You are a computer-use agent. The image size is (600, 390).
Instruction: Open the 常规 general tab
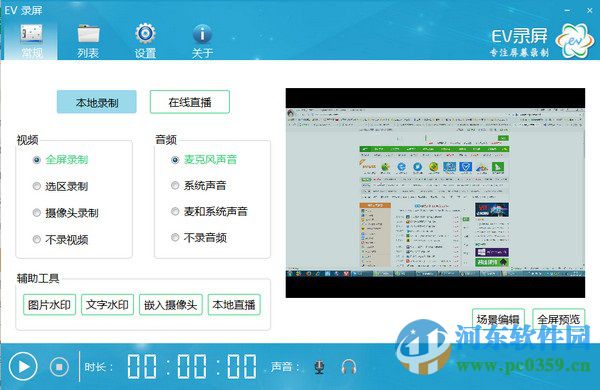[x=31, y=41]
